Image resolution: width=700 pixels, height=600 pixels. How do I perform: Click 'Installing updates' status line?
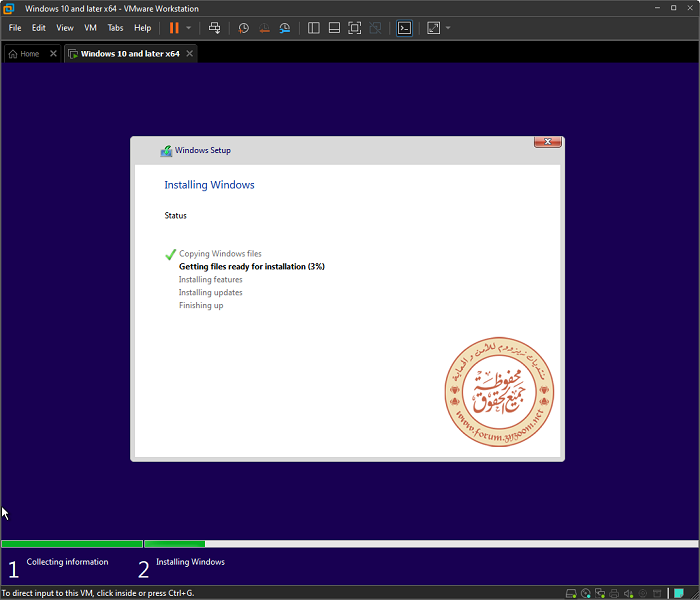coord(211,292)
